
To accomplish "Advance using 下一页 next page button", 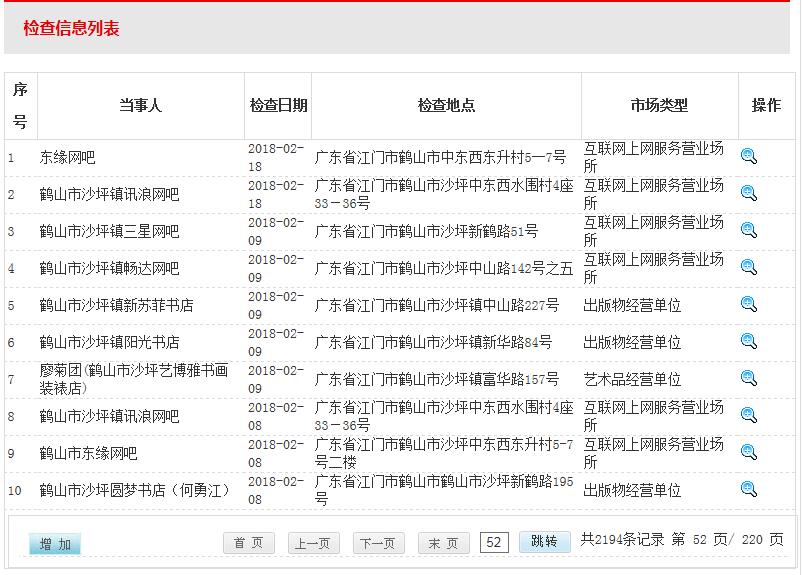I will [x=378, y=543].
